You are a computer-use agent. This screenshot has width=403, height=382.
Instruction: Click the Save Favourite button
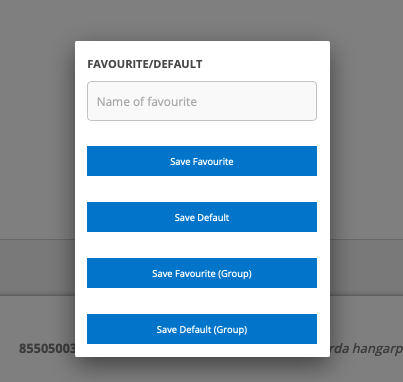202,161
